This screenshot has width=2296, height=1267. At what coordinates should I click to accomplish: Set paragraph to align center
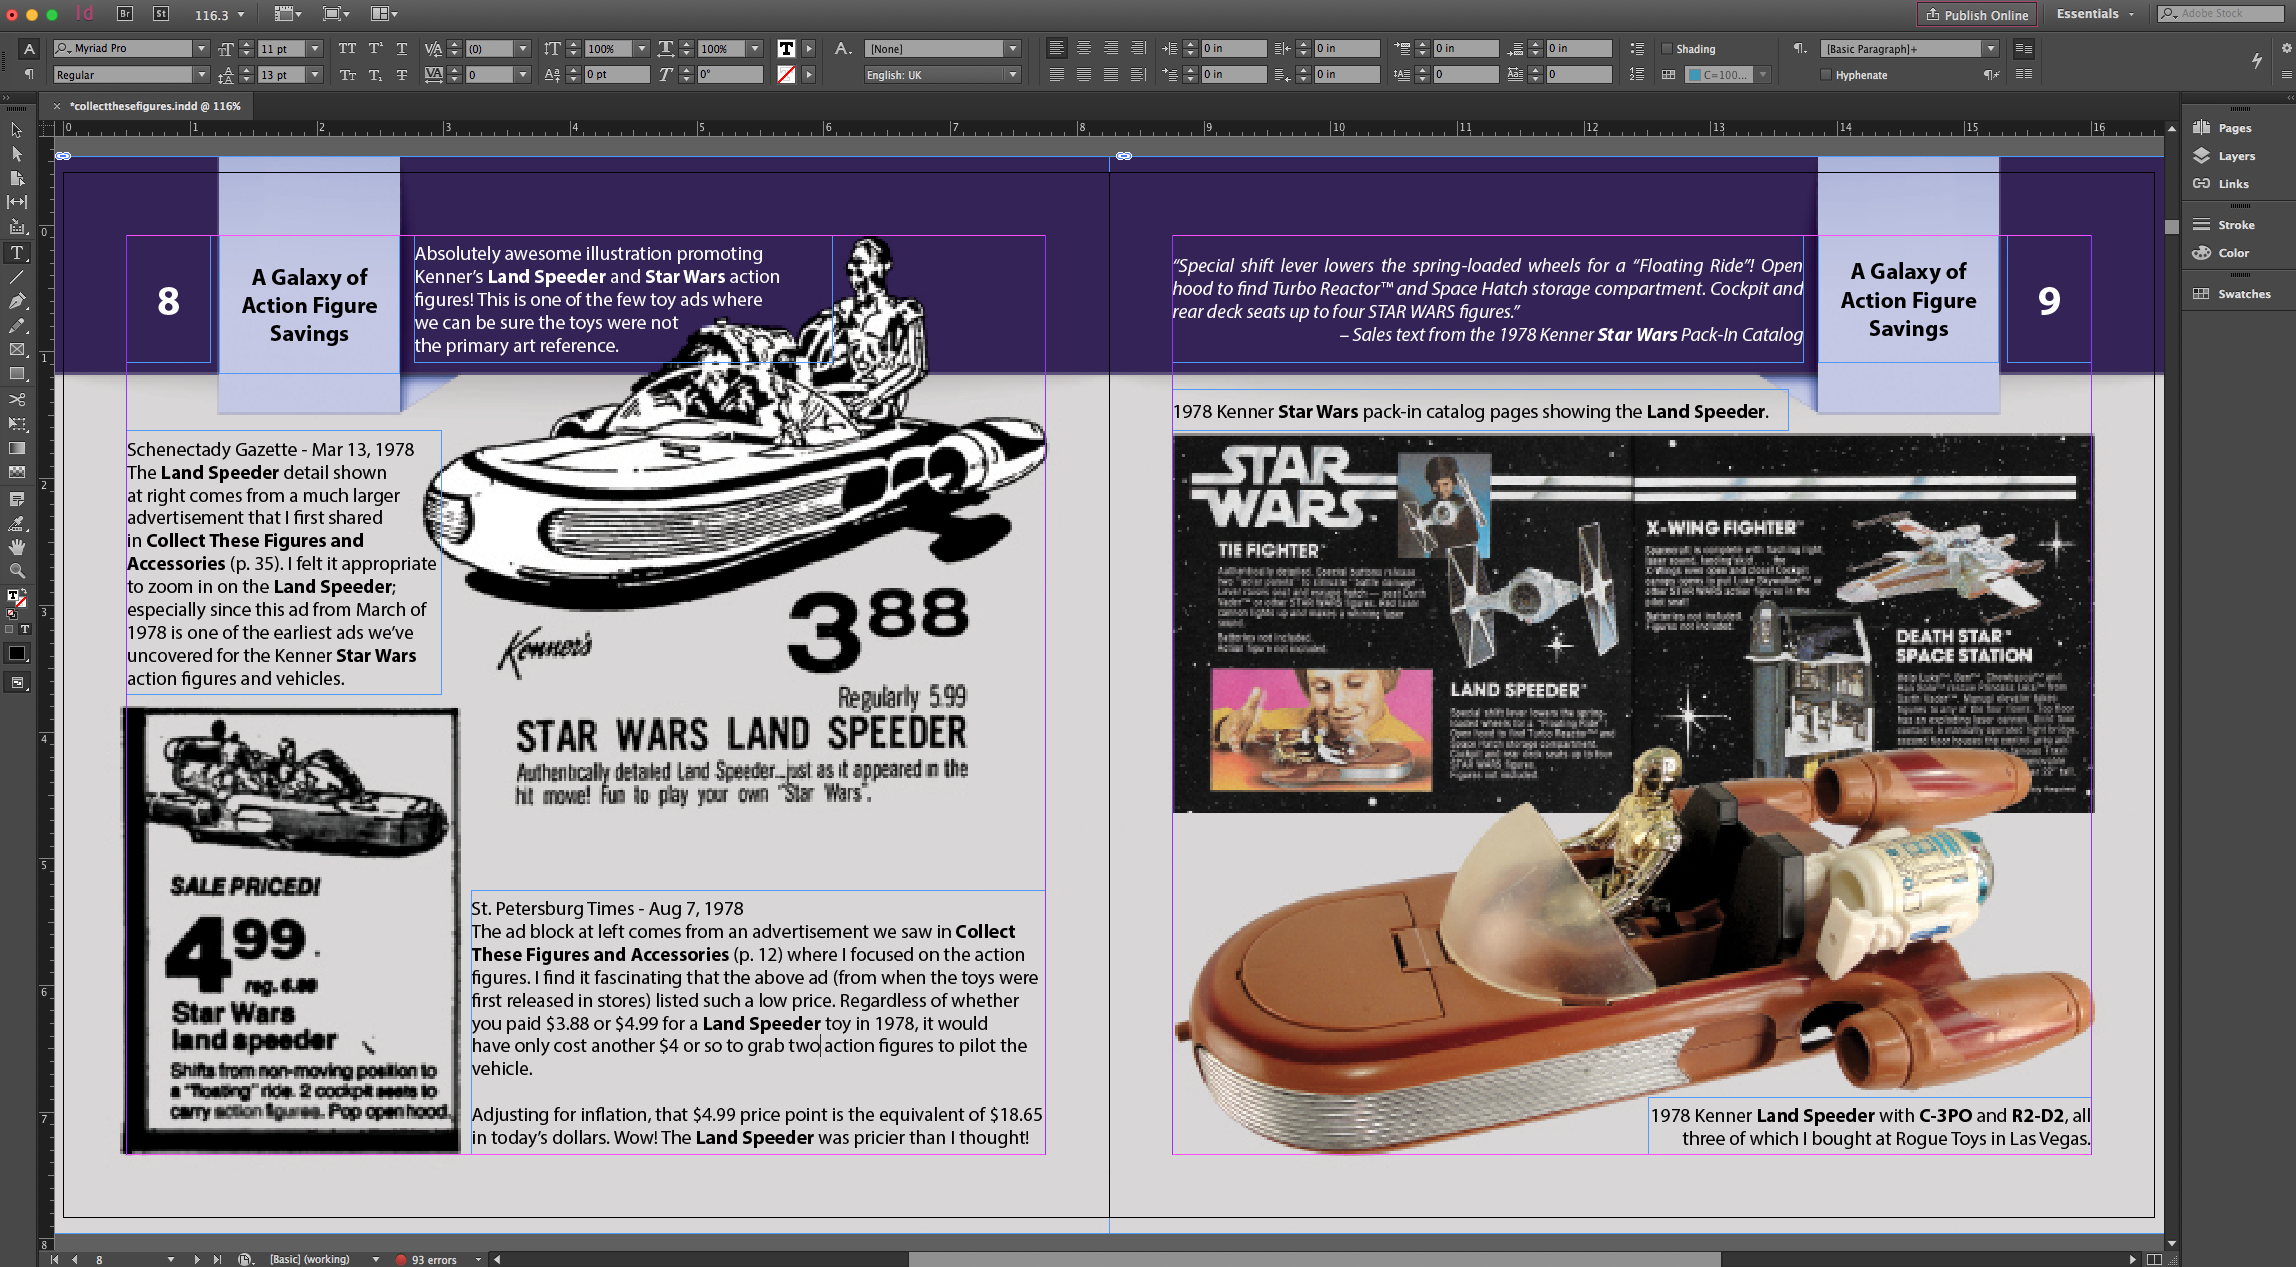[1084, 48]
